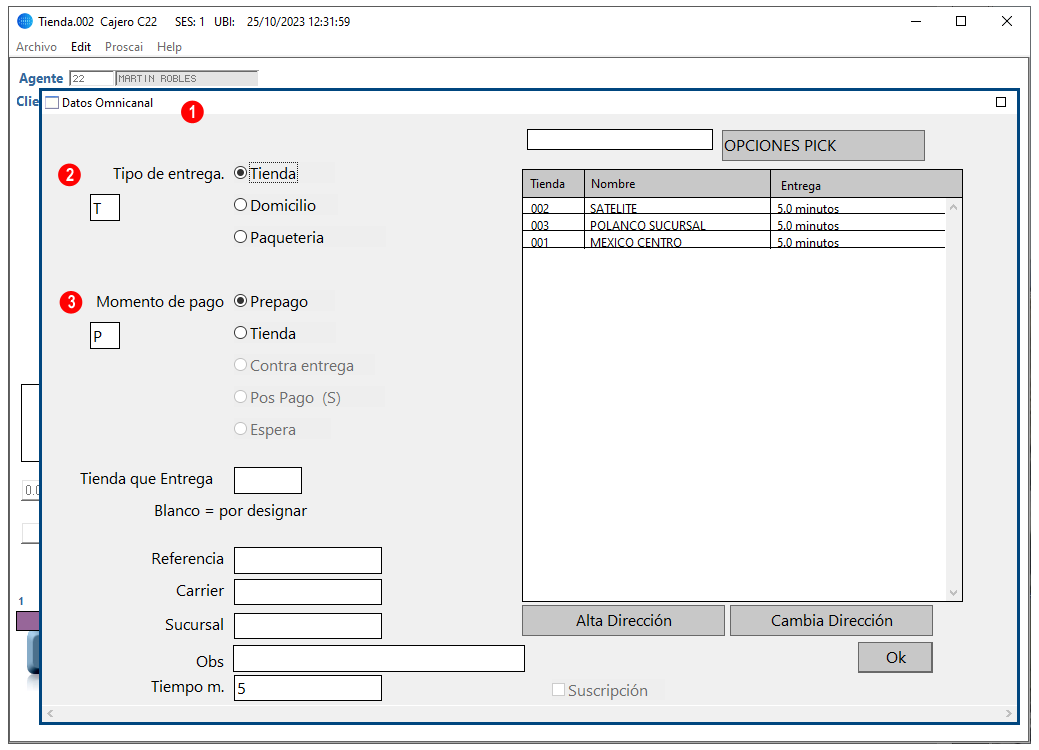The width and height of the screenshot is (1039, 750).
Task: Click the Agente number field showing 22
Action: point(92,78)
